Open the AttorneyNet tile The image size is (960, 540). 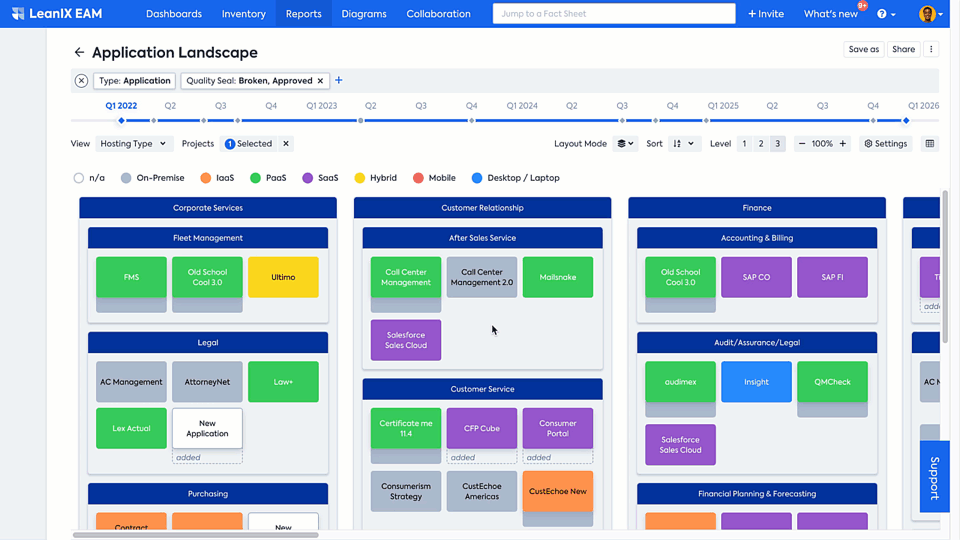[208, 382]
